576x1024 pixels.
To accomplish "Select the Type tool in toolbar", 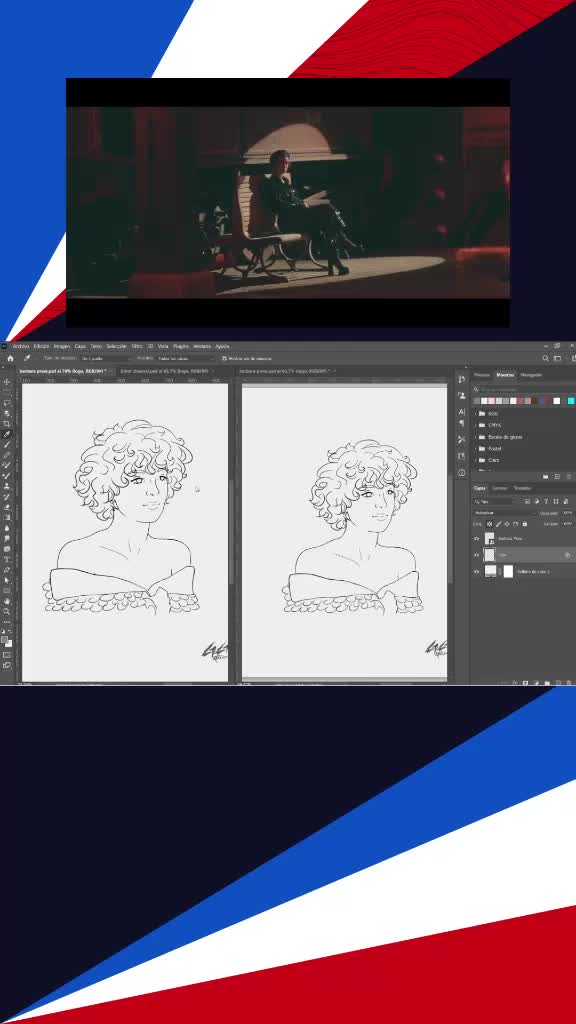I will tap(7, 560).
